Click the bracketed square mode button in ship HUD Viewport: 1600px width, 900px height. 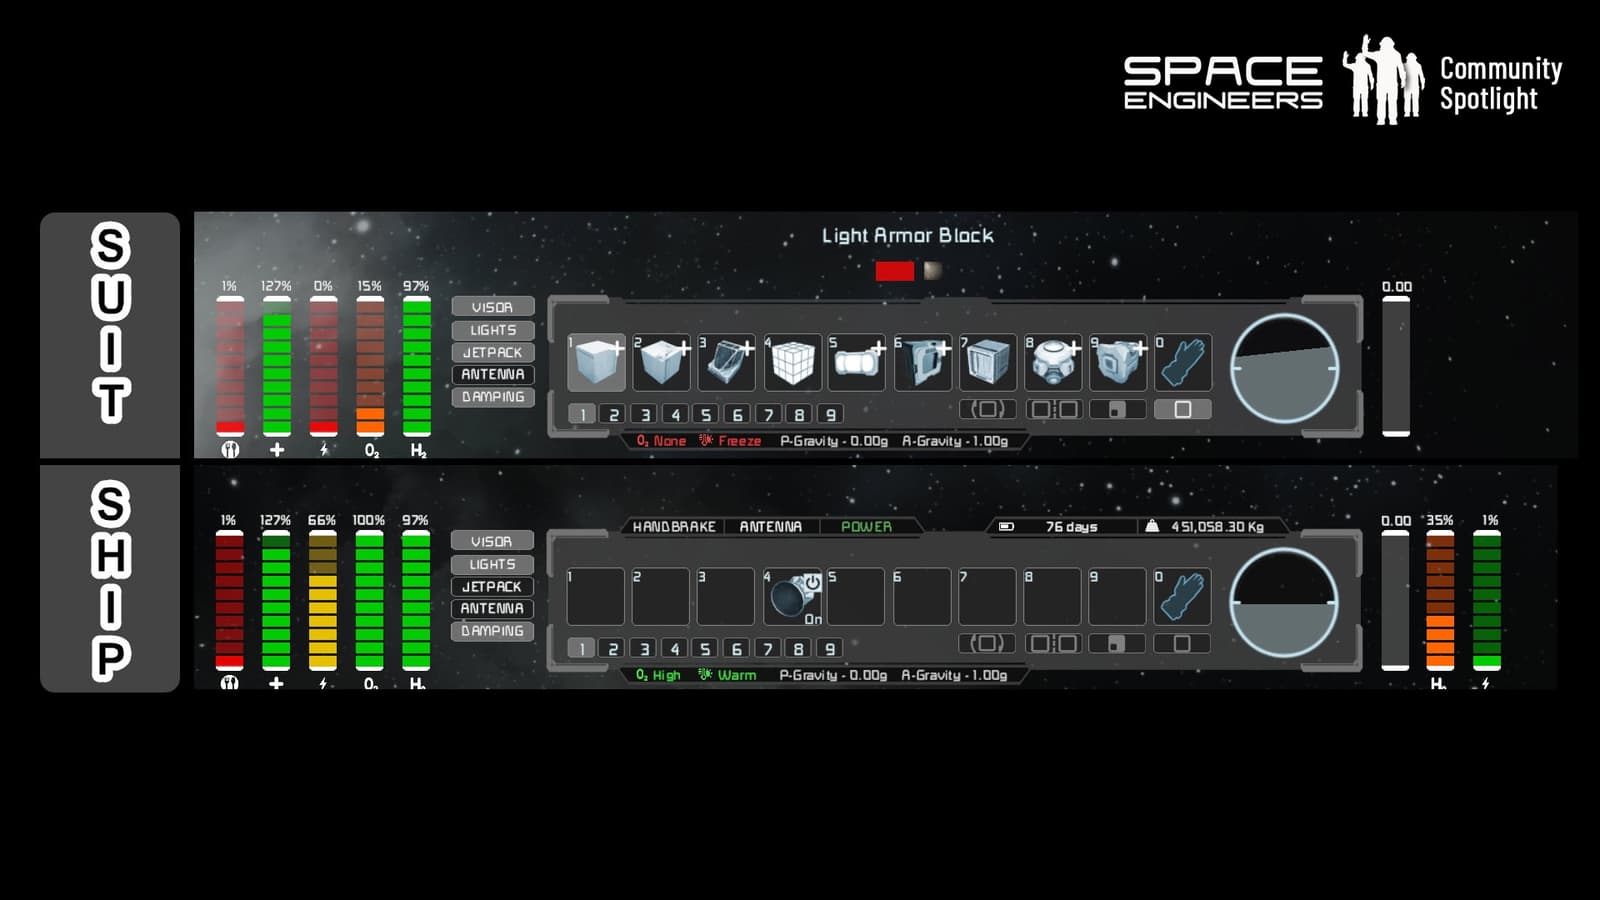pos(987,643)
